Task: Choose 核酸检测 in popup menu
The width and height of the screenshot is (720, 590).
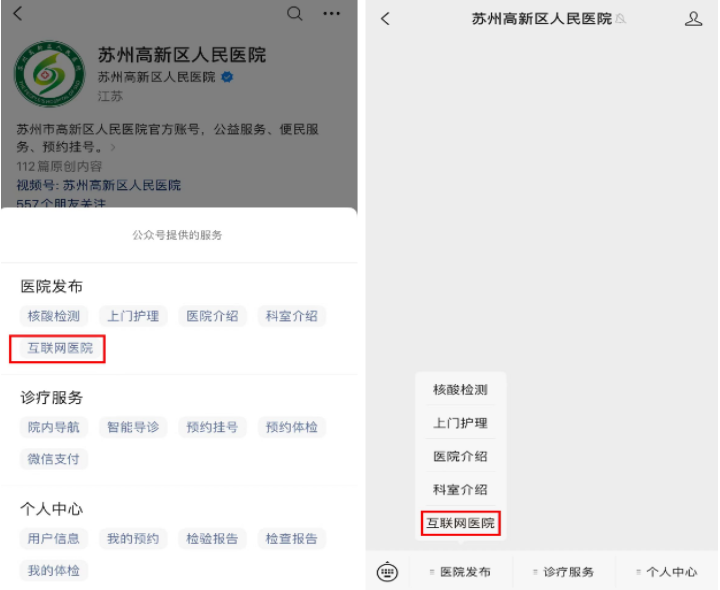Action: click(461, 390)
